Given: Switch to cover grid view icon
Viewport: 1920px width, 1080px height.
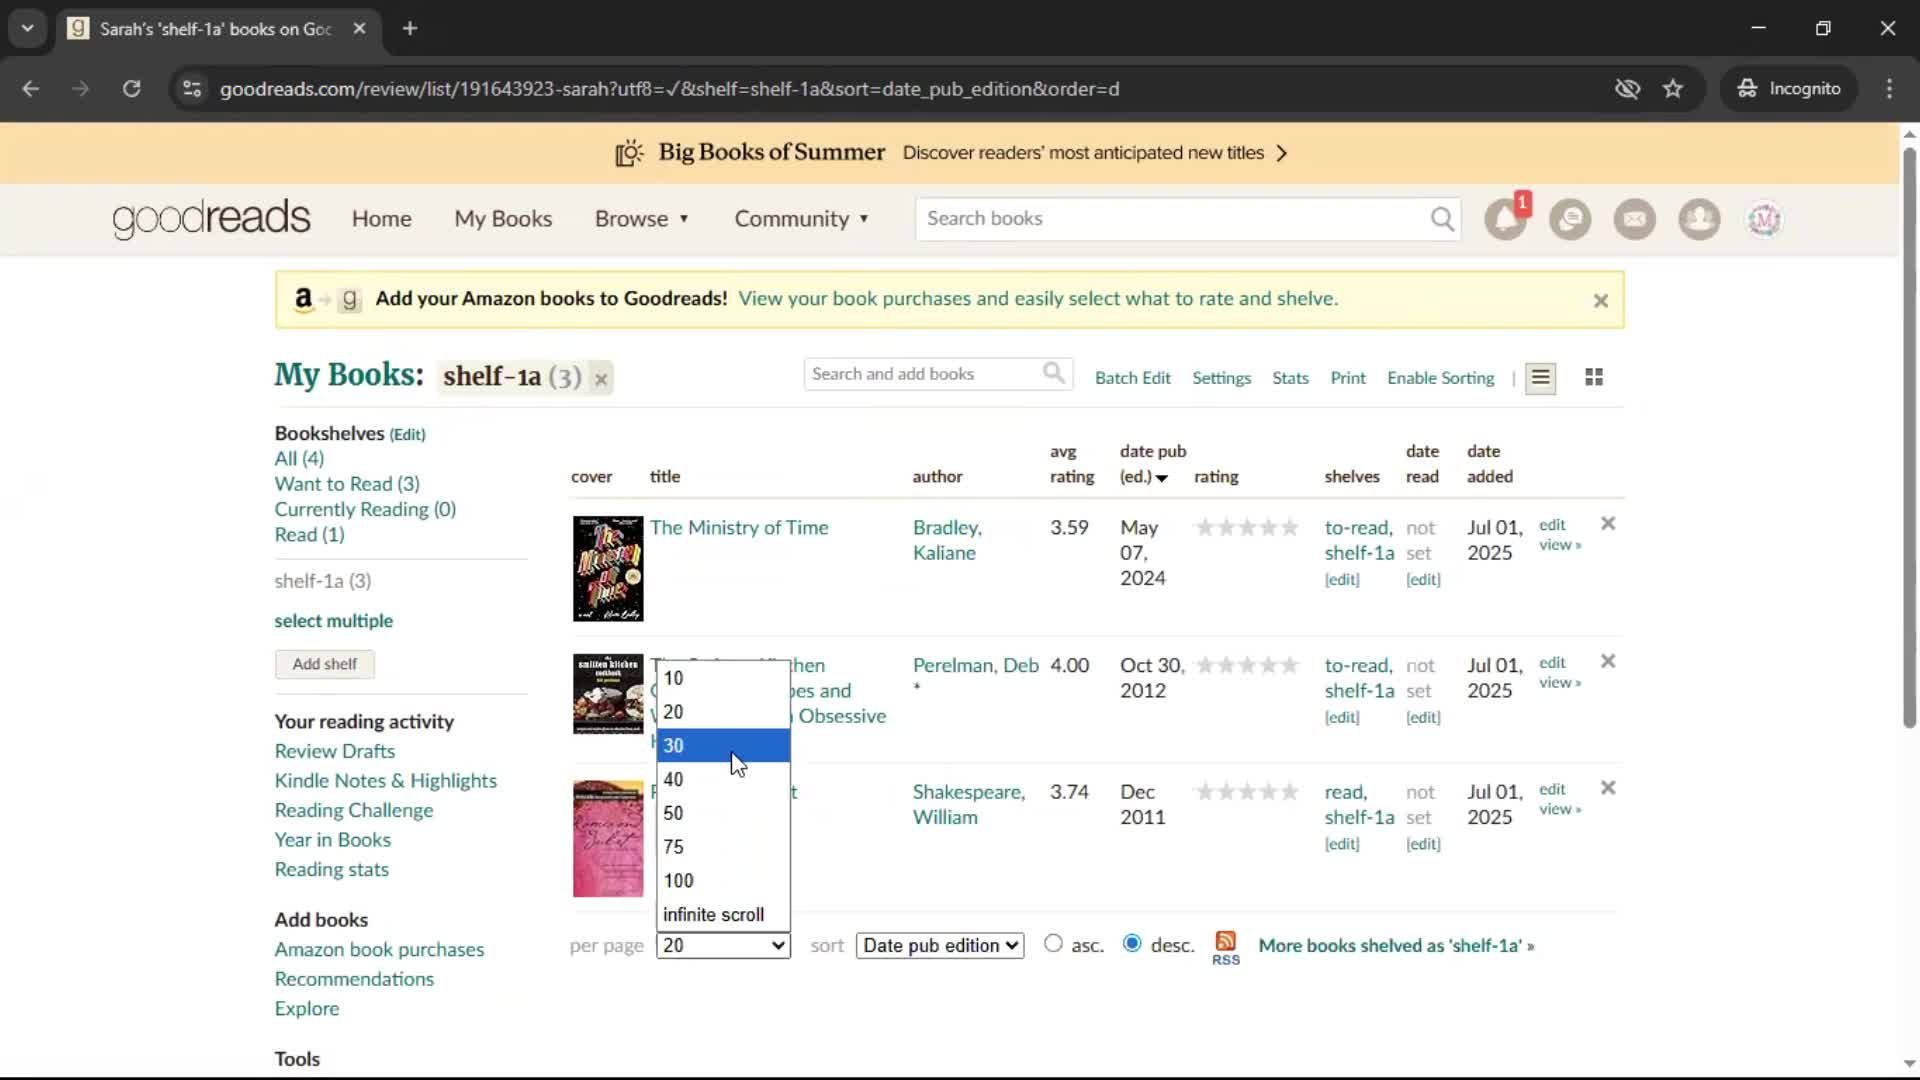Looking at the screenshot, I should pos(1594,377).
